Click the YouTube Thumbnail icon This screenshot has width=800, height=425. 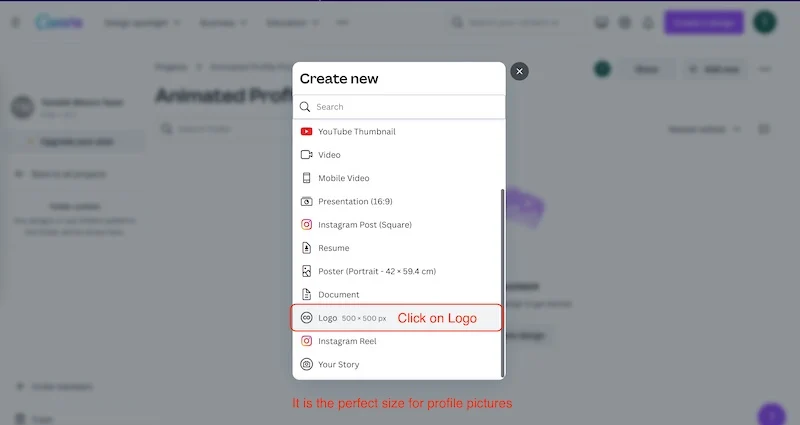point(307,131)
